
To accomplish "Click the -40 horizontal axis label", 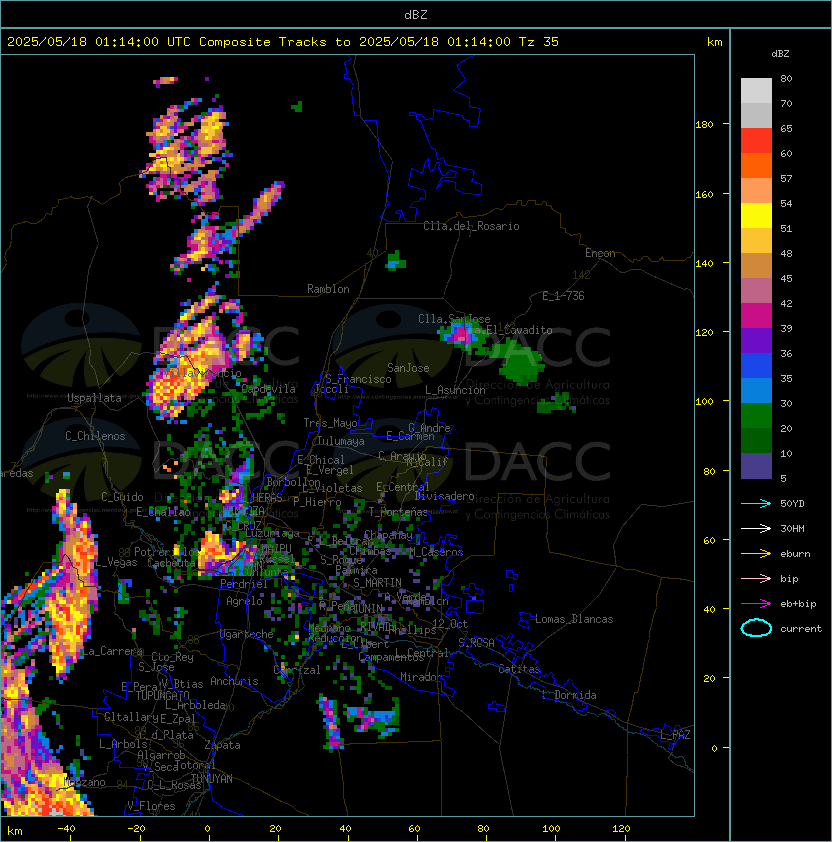I will click(x=66, y=828).
